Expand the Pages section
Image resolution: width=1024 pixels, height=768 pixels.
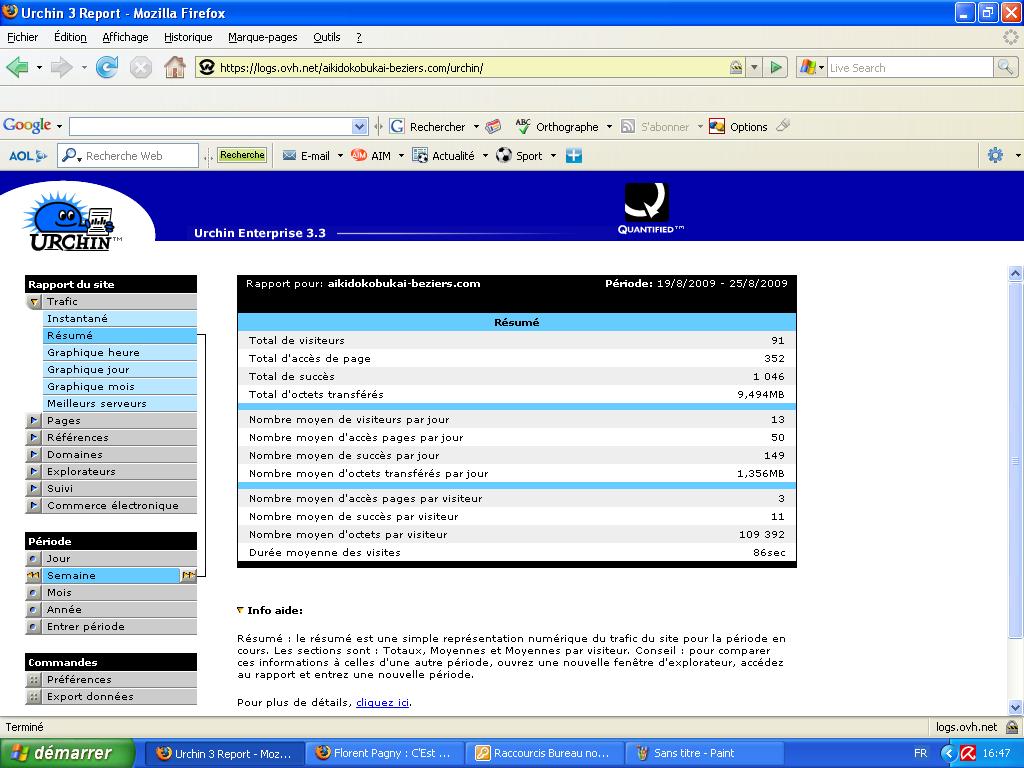pos(34,421)
